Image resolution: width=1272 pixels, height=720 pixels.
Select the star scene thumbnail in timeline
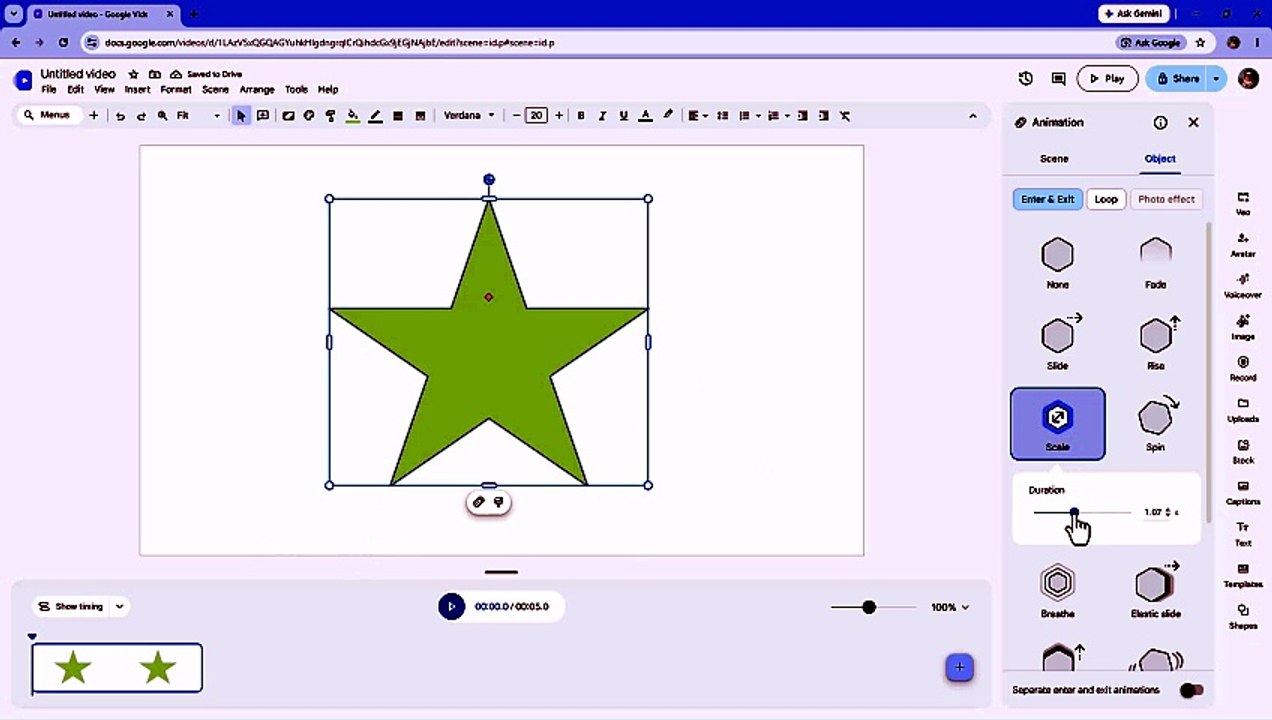pyautogui.click(x=117, y=668)
